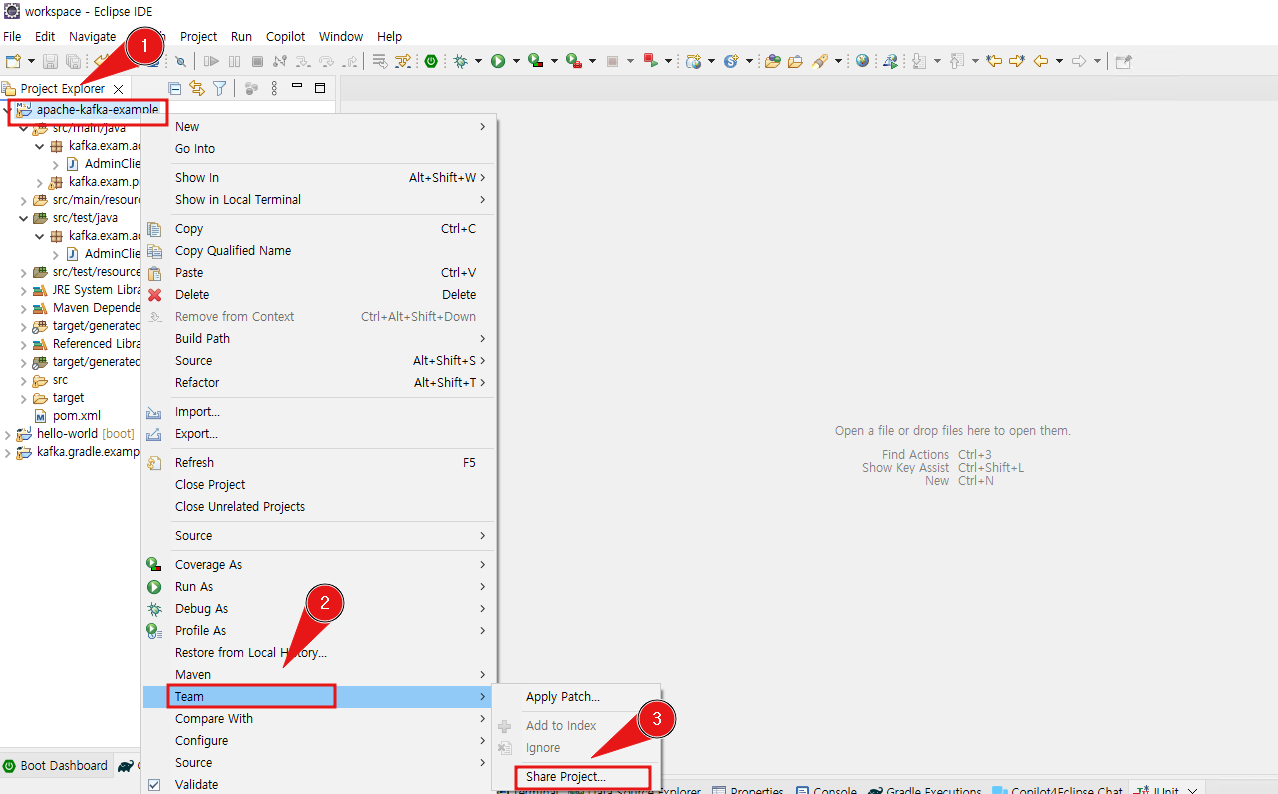Open the Coverage dropdown arrow
1278x794 pixels.
coord(554,61)
